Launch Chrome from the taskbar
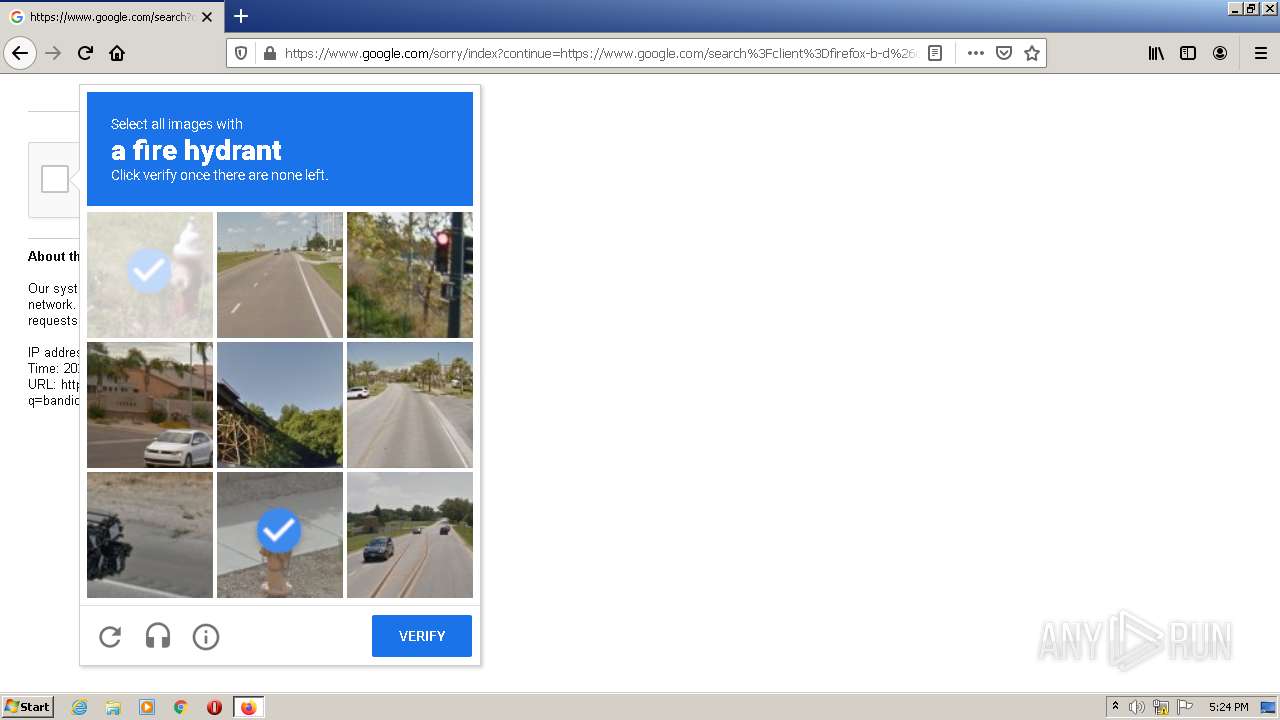The width and height of the screenshot is (1280, 720). (181, 707)
